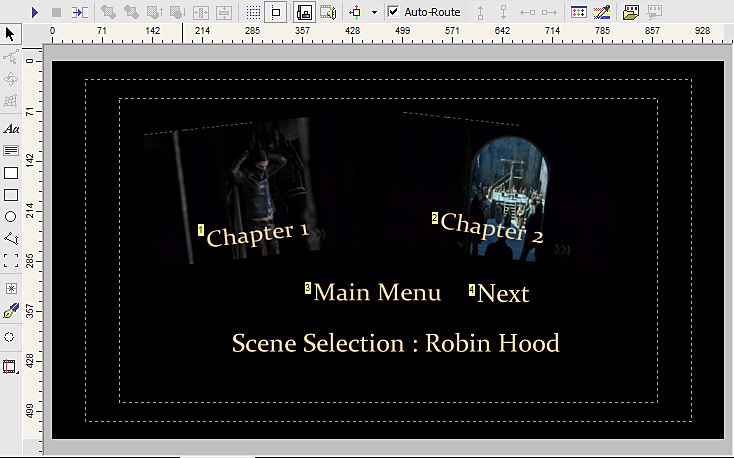This screenshot has width=734, height=458.
Task: Select the Next text button
Action: pyautogui.click(x=503, y=294)
